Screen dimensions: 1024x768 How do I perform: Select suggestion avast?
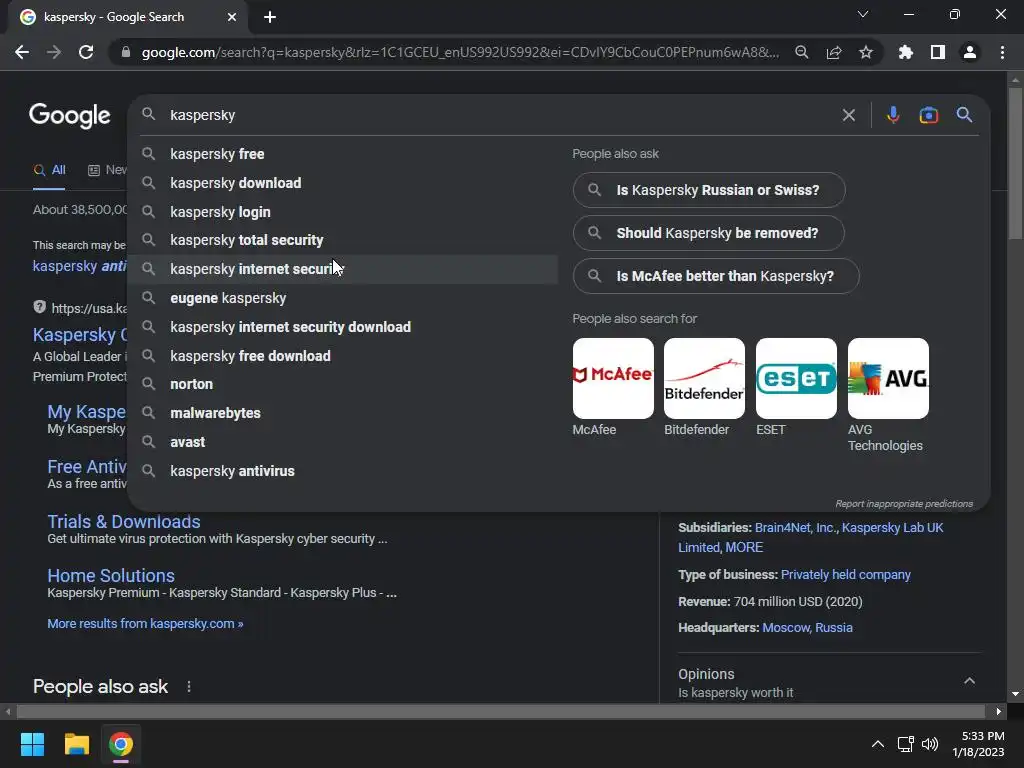click(x=343, y=442)
